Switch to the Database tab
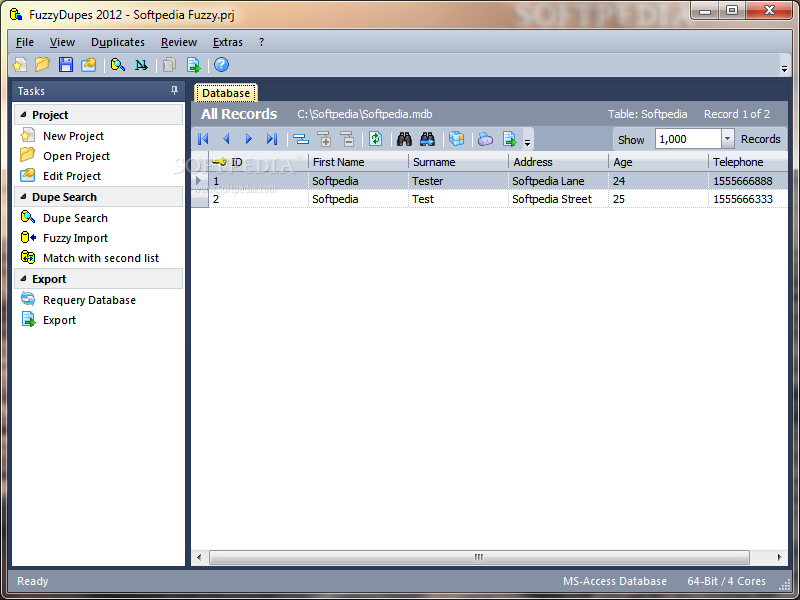800x600 pixels. (x=226, y=93)
